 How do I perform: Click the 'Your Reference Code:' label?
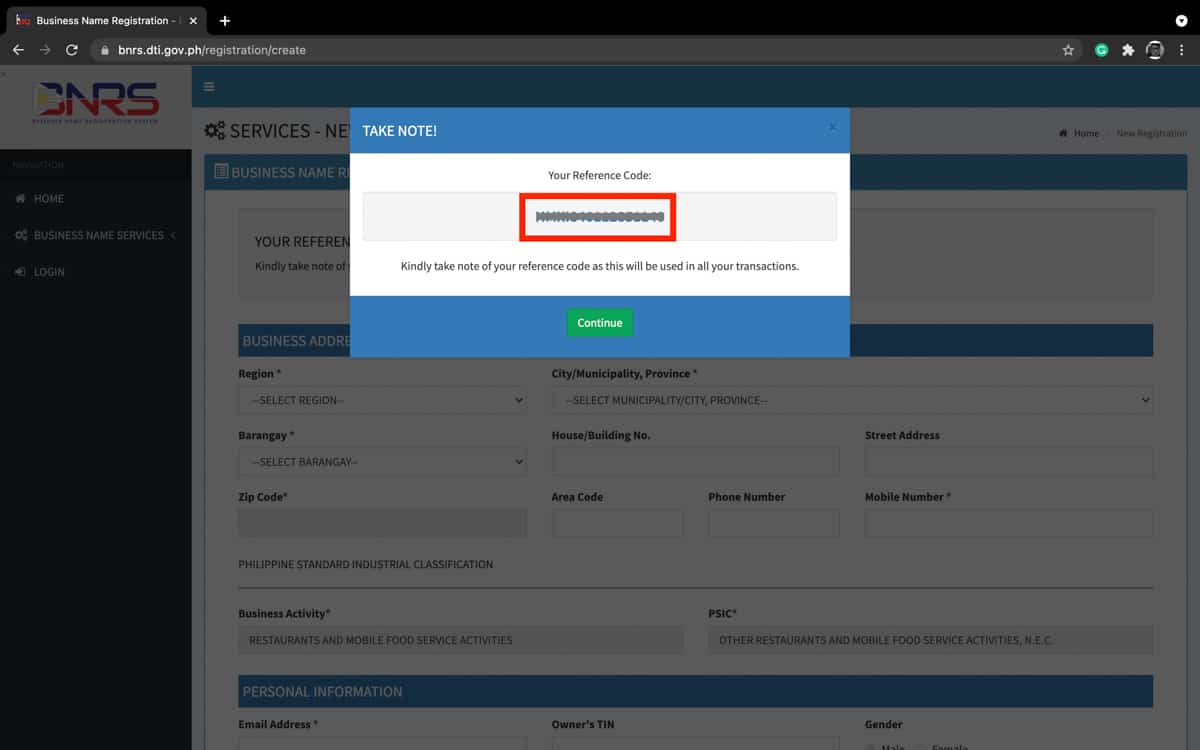(x=600, y=175)
